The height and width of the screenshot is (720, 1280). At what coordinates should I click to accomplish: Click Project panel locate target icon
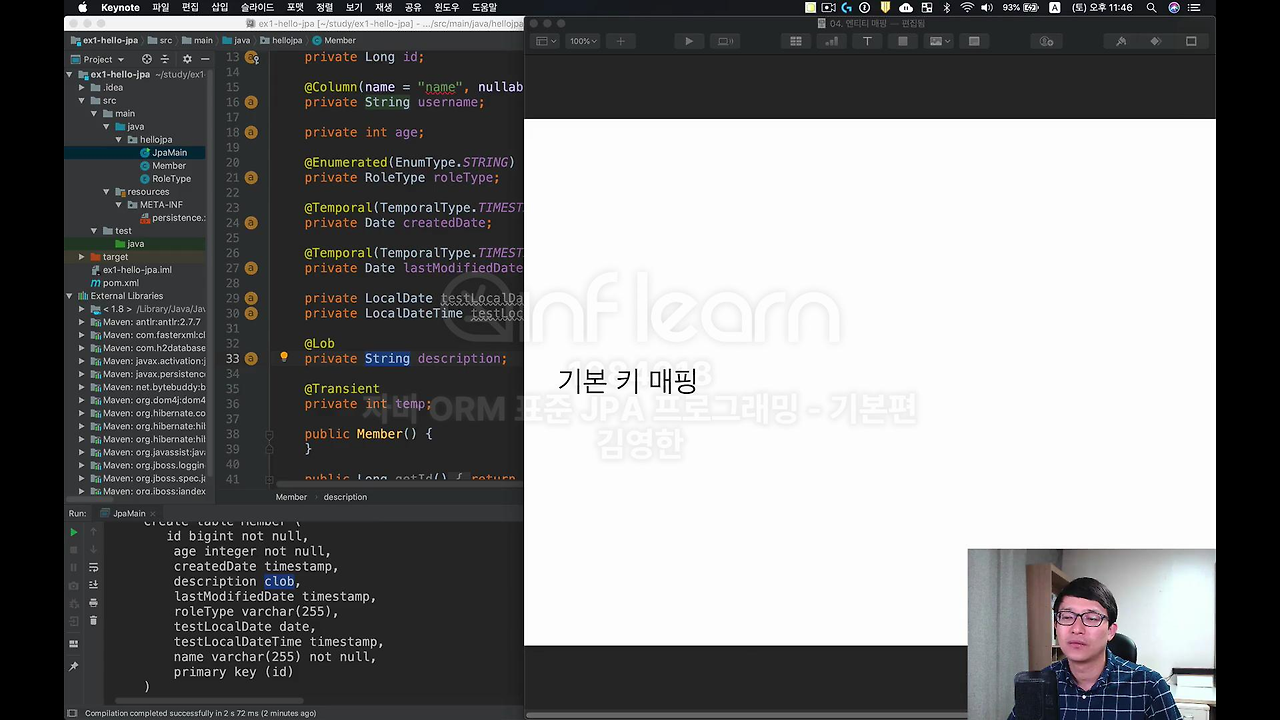[149, 59]
